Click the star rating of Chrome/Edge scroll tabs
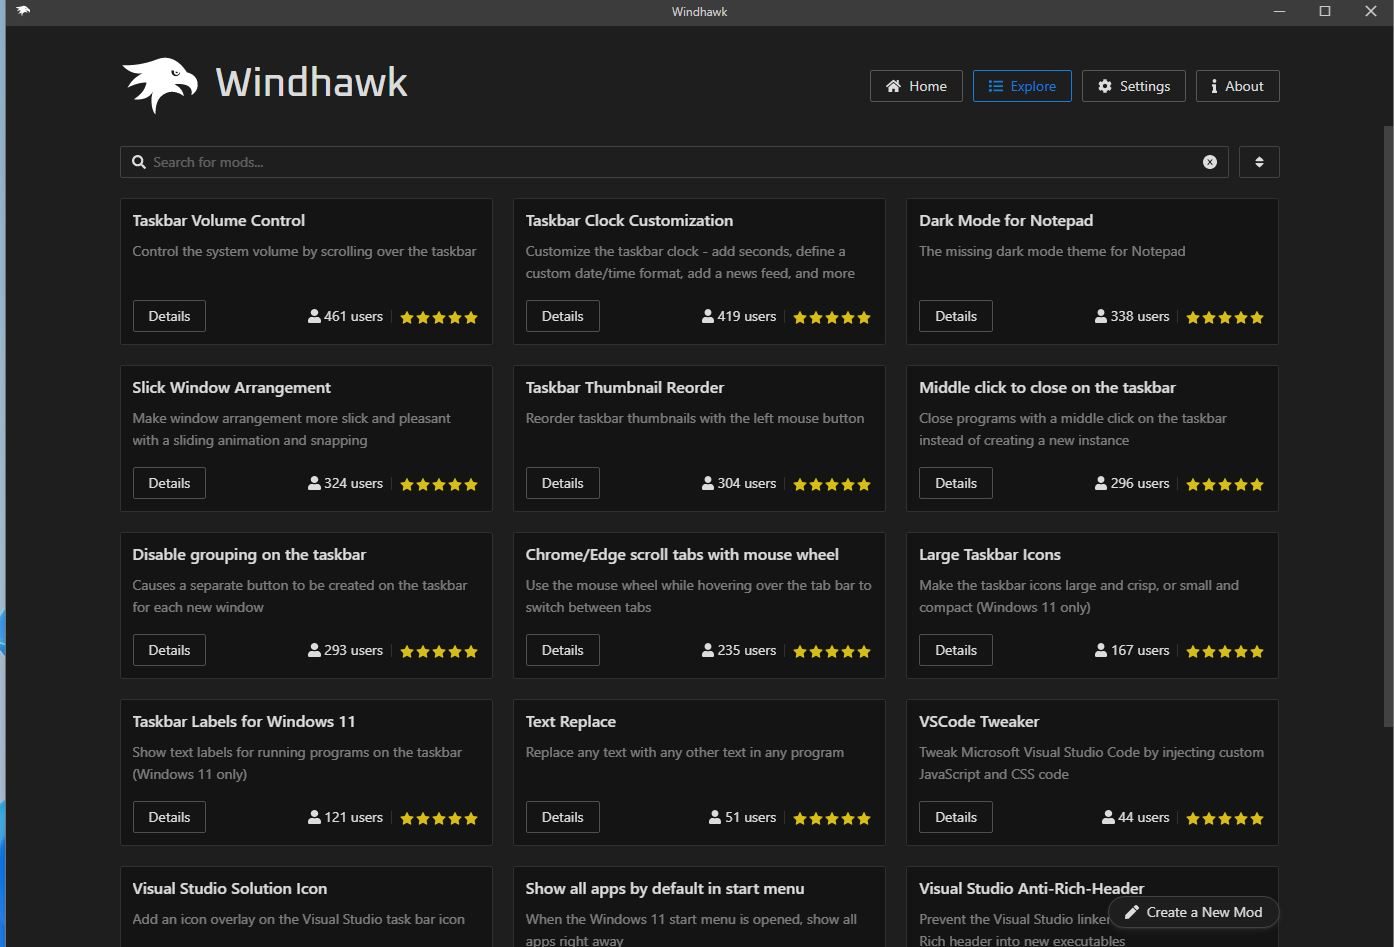The width and height of the screenshot is (1394, 947). pos(832,651)
